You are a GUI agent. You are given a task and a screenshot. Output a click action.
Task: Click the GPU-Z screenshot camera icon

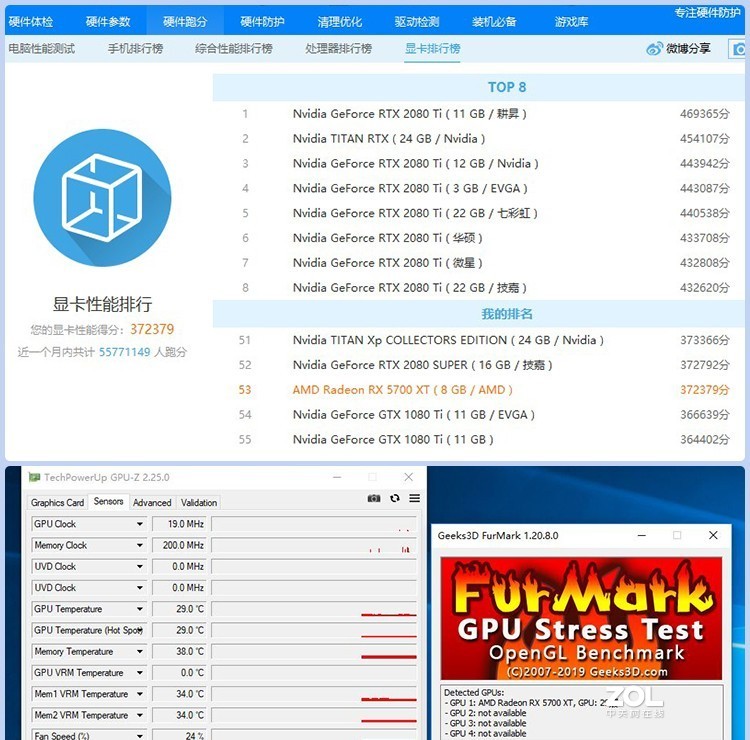pyautogui.click(x=374, y=498)
